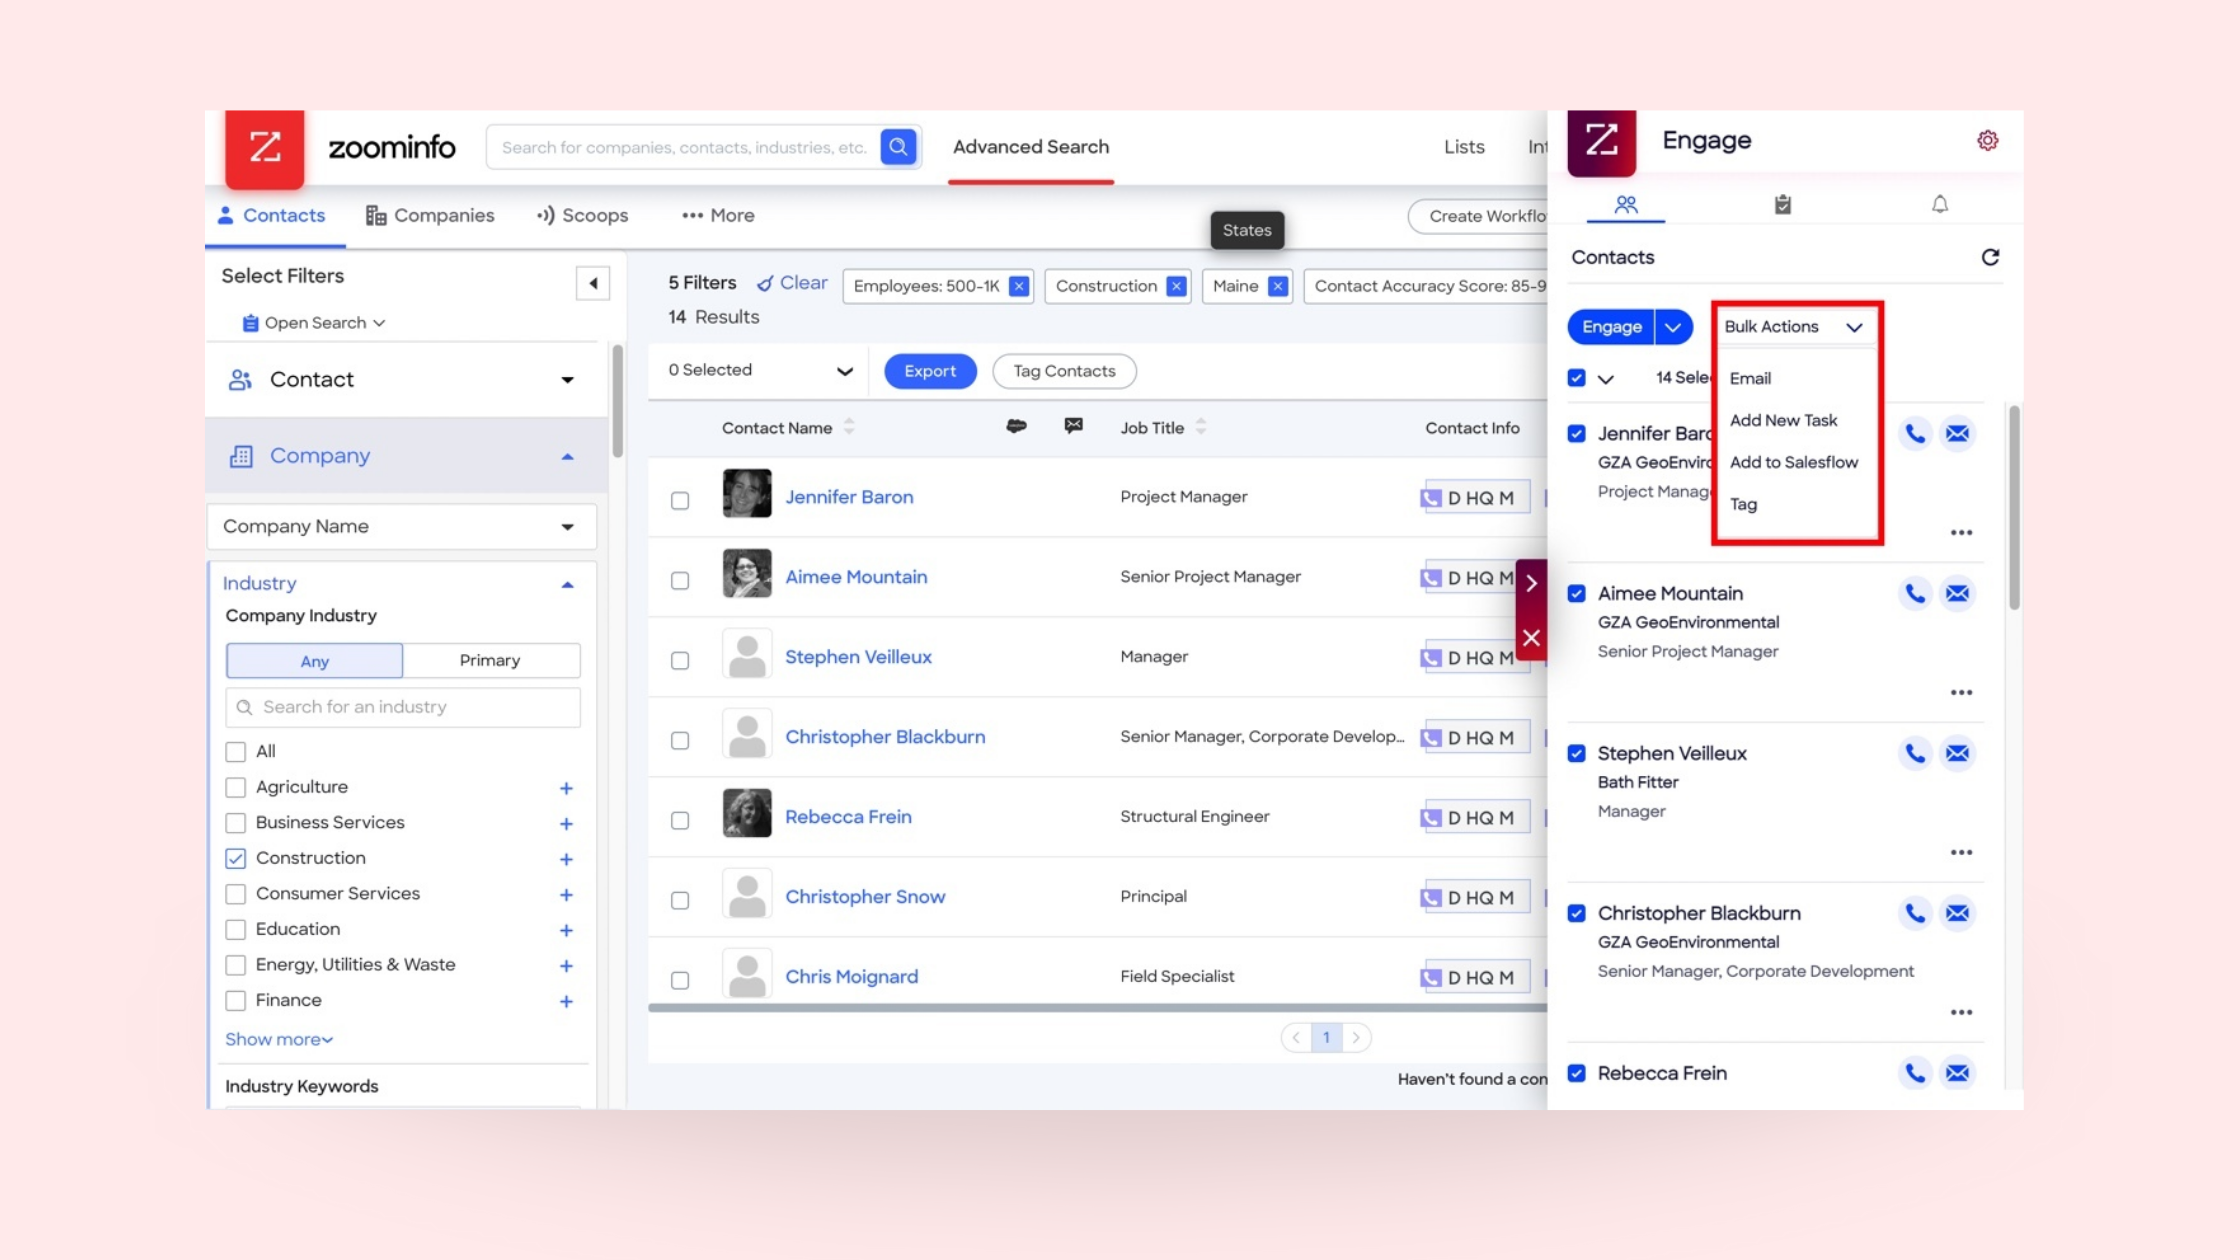The image size is (2240, 1260).
Task: Click the red arrow expand Engage handle
Action: [x=1531, y=583]
